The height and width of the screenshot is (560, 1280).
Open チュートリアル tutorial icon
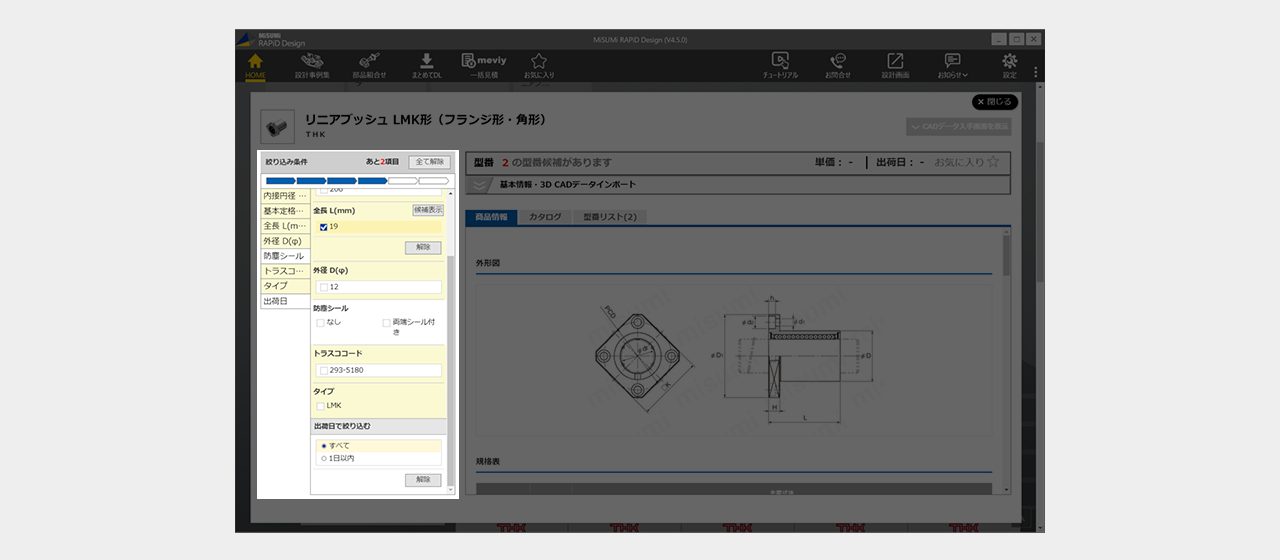pos(780,66)
